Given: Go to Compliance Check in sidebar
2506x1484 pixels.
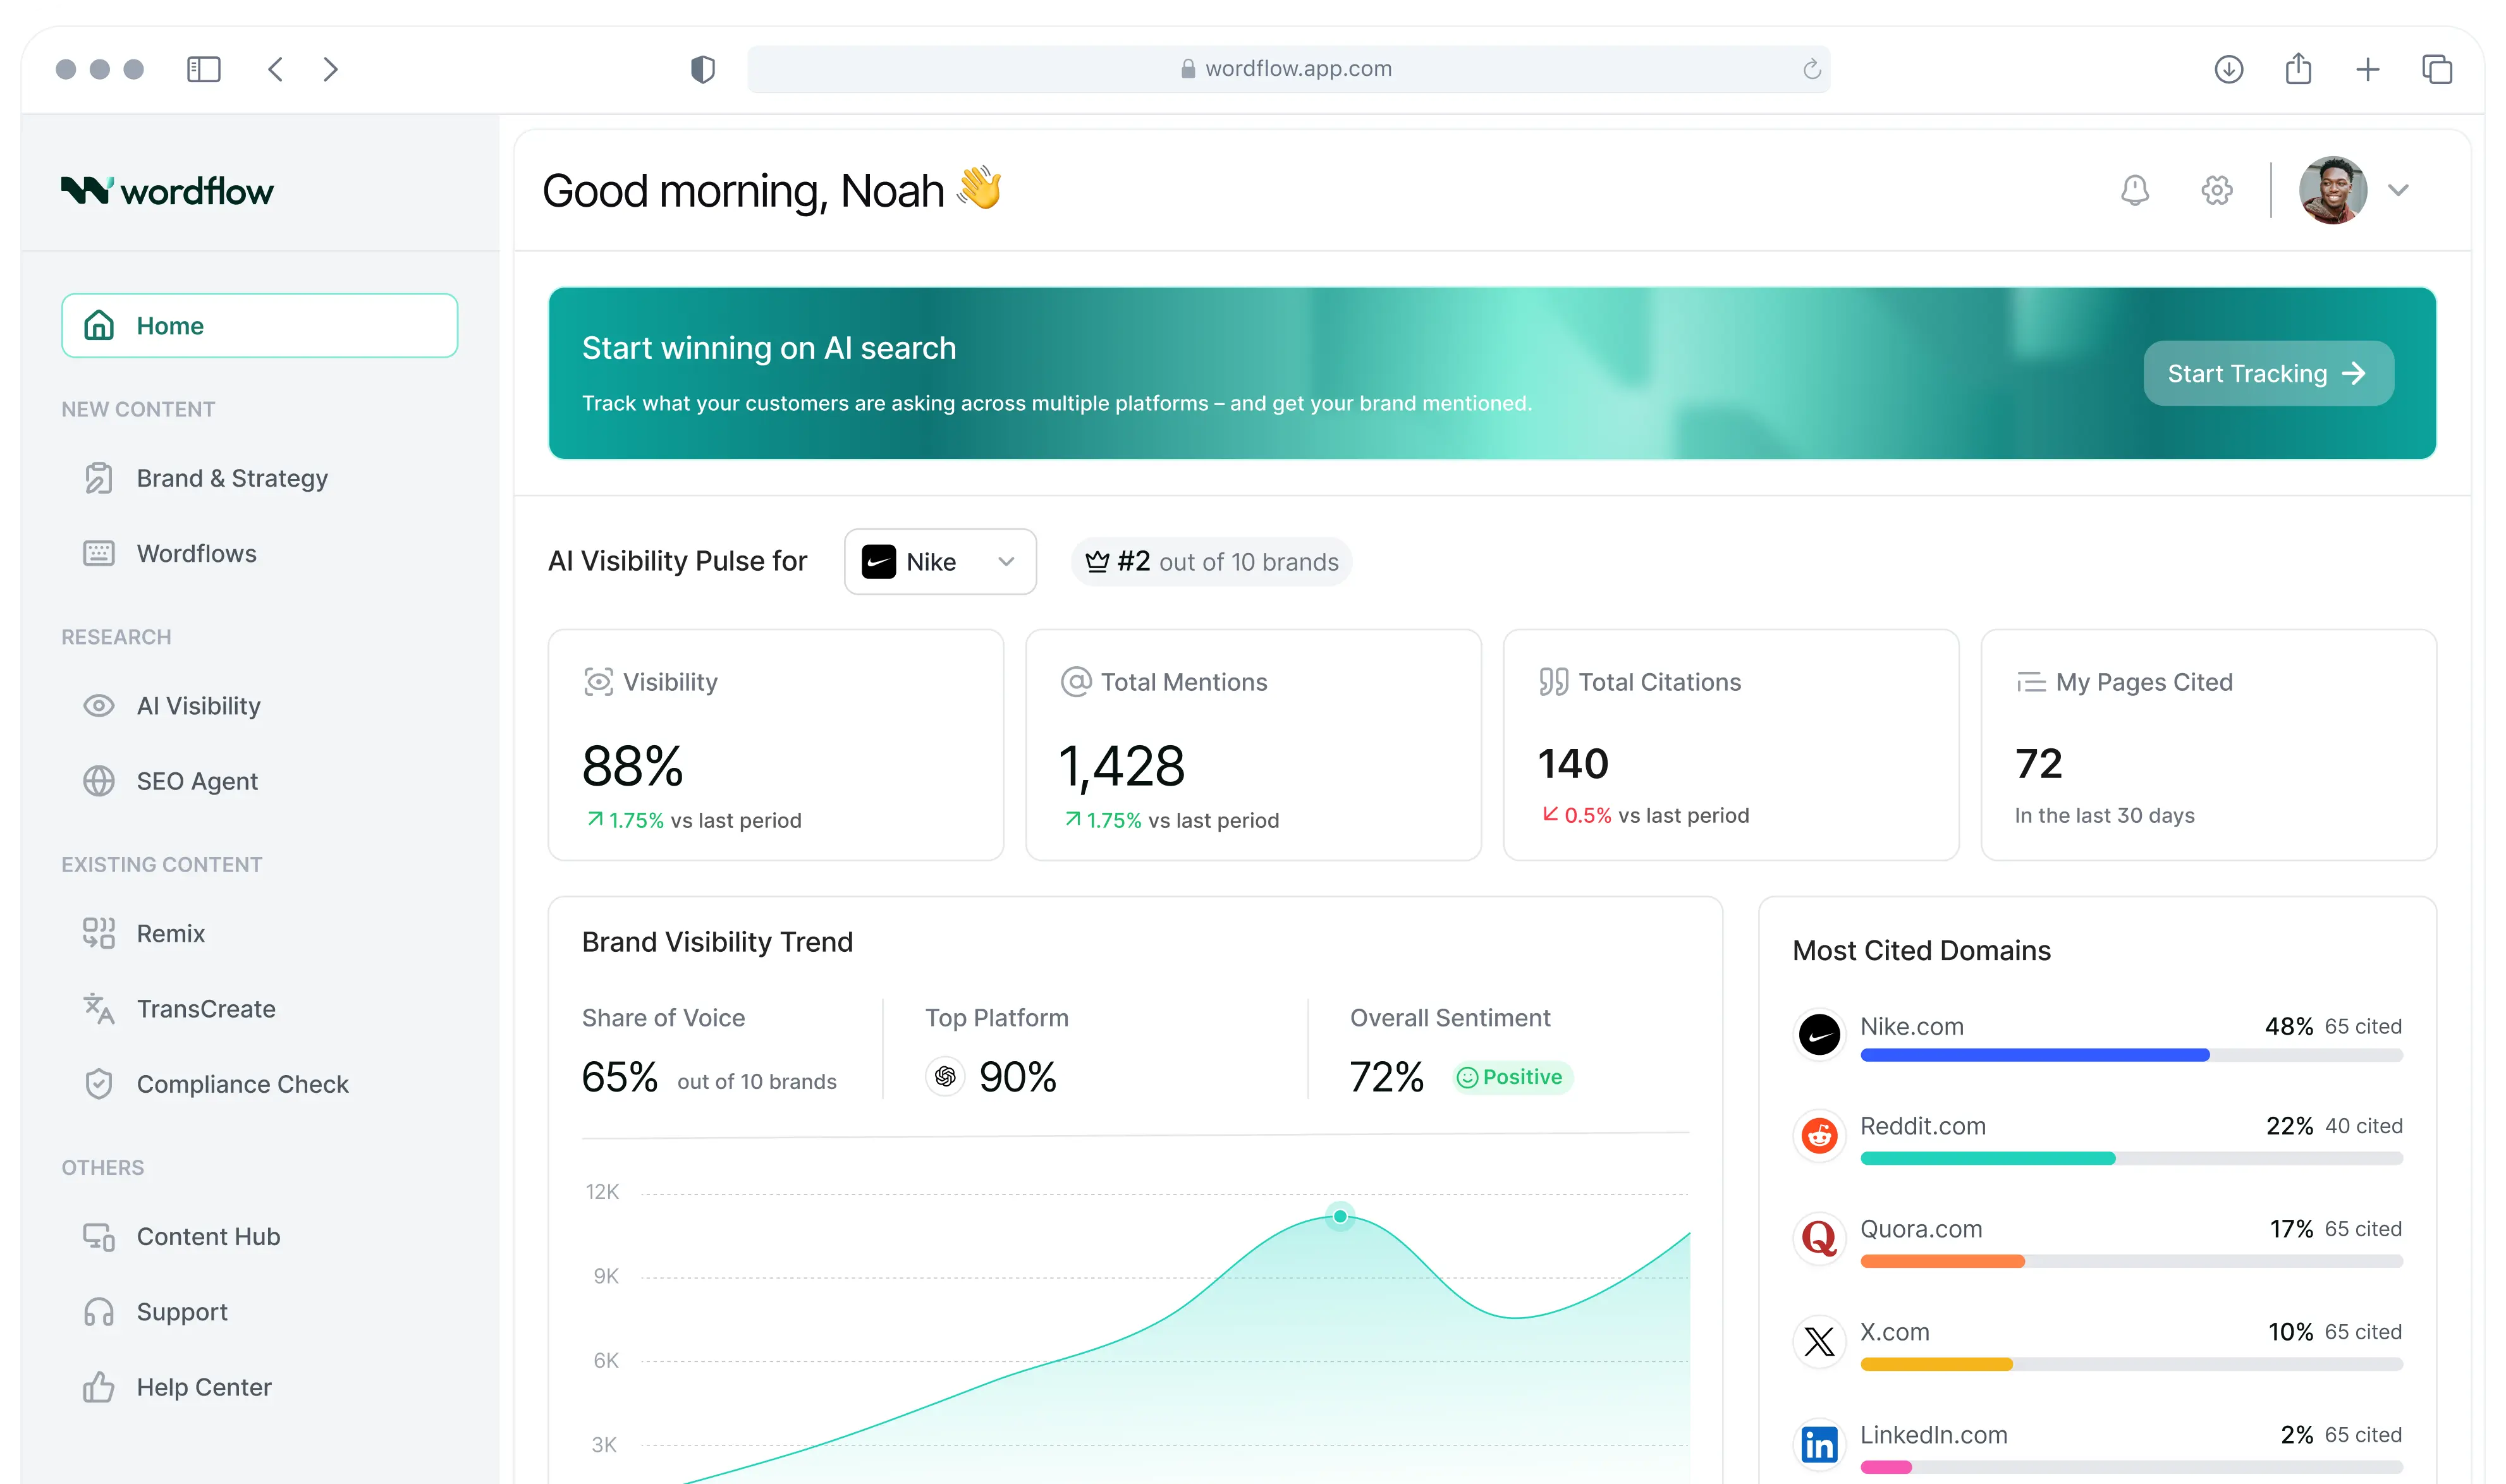Looking at the screenshot, I should pos(242,1084).
